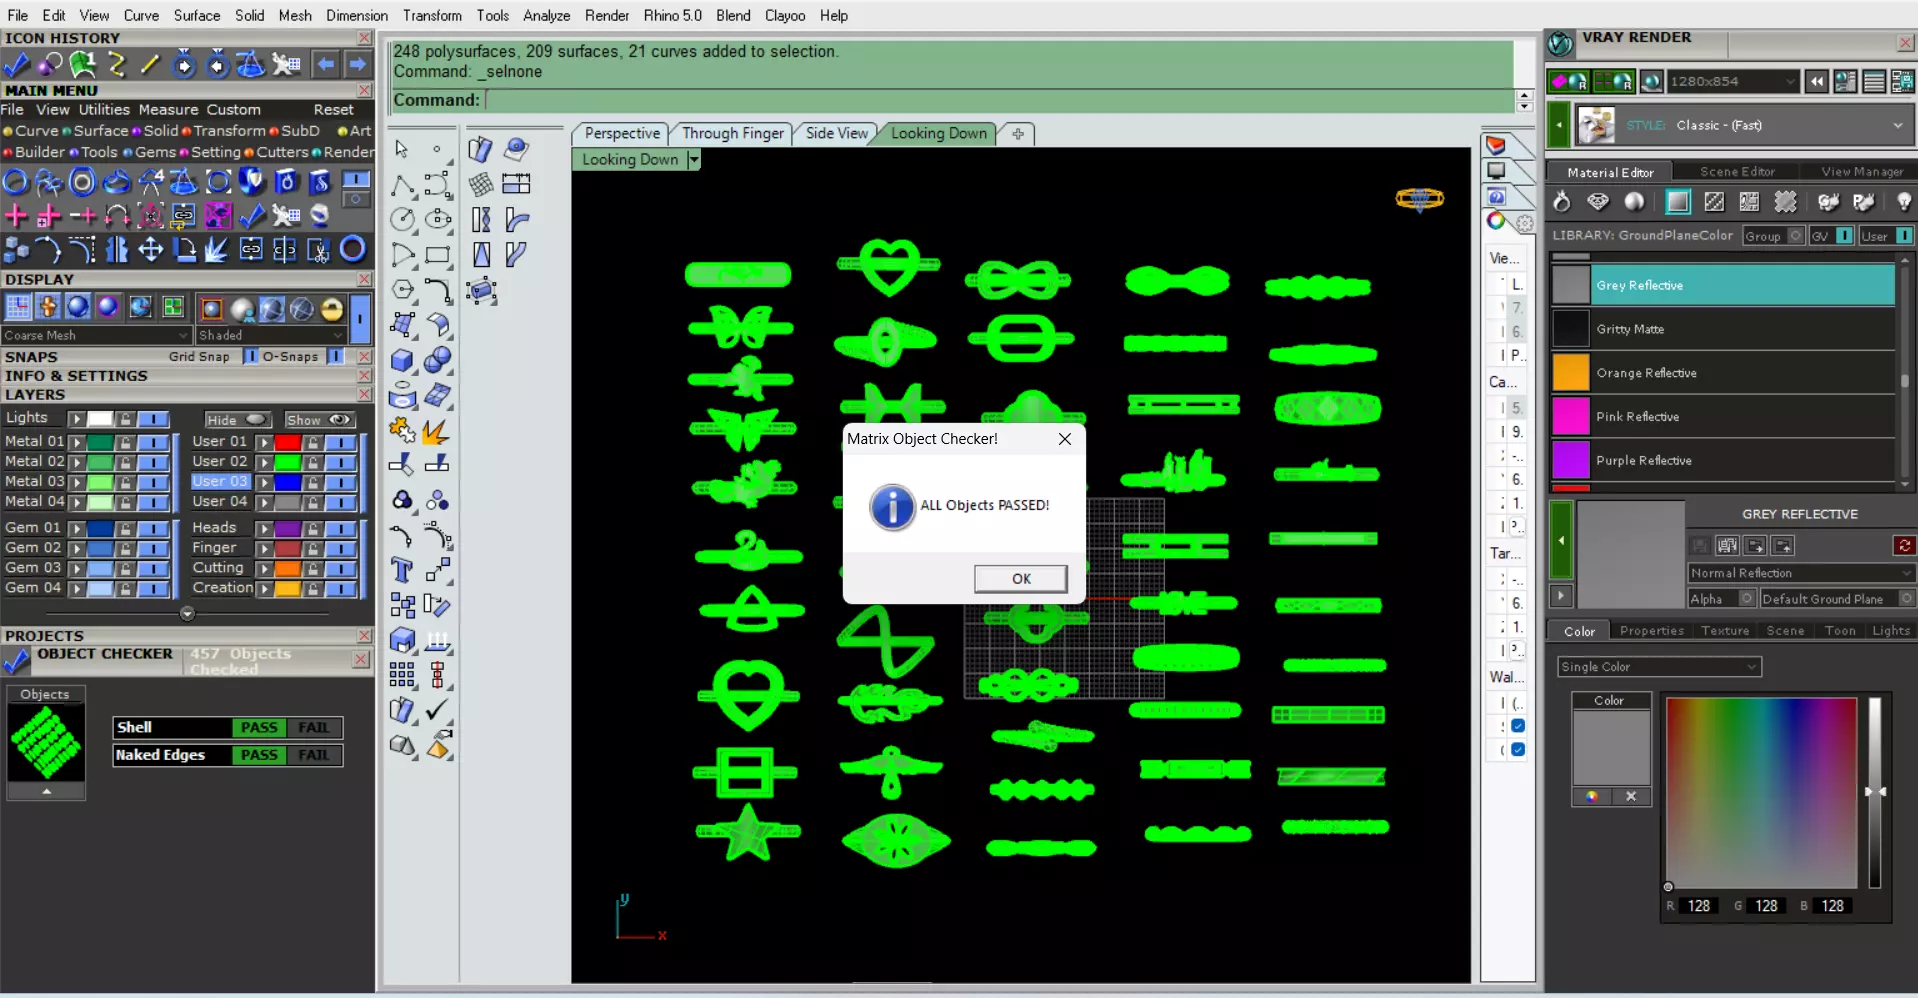Open the Surface menu
The image size is (1918, 998).
197,16
